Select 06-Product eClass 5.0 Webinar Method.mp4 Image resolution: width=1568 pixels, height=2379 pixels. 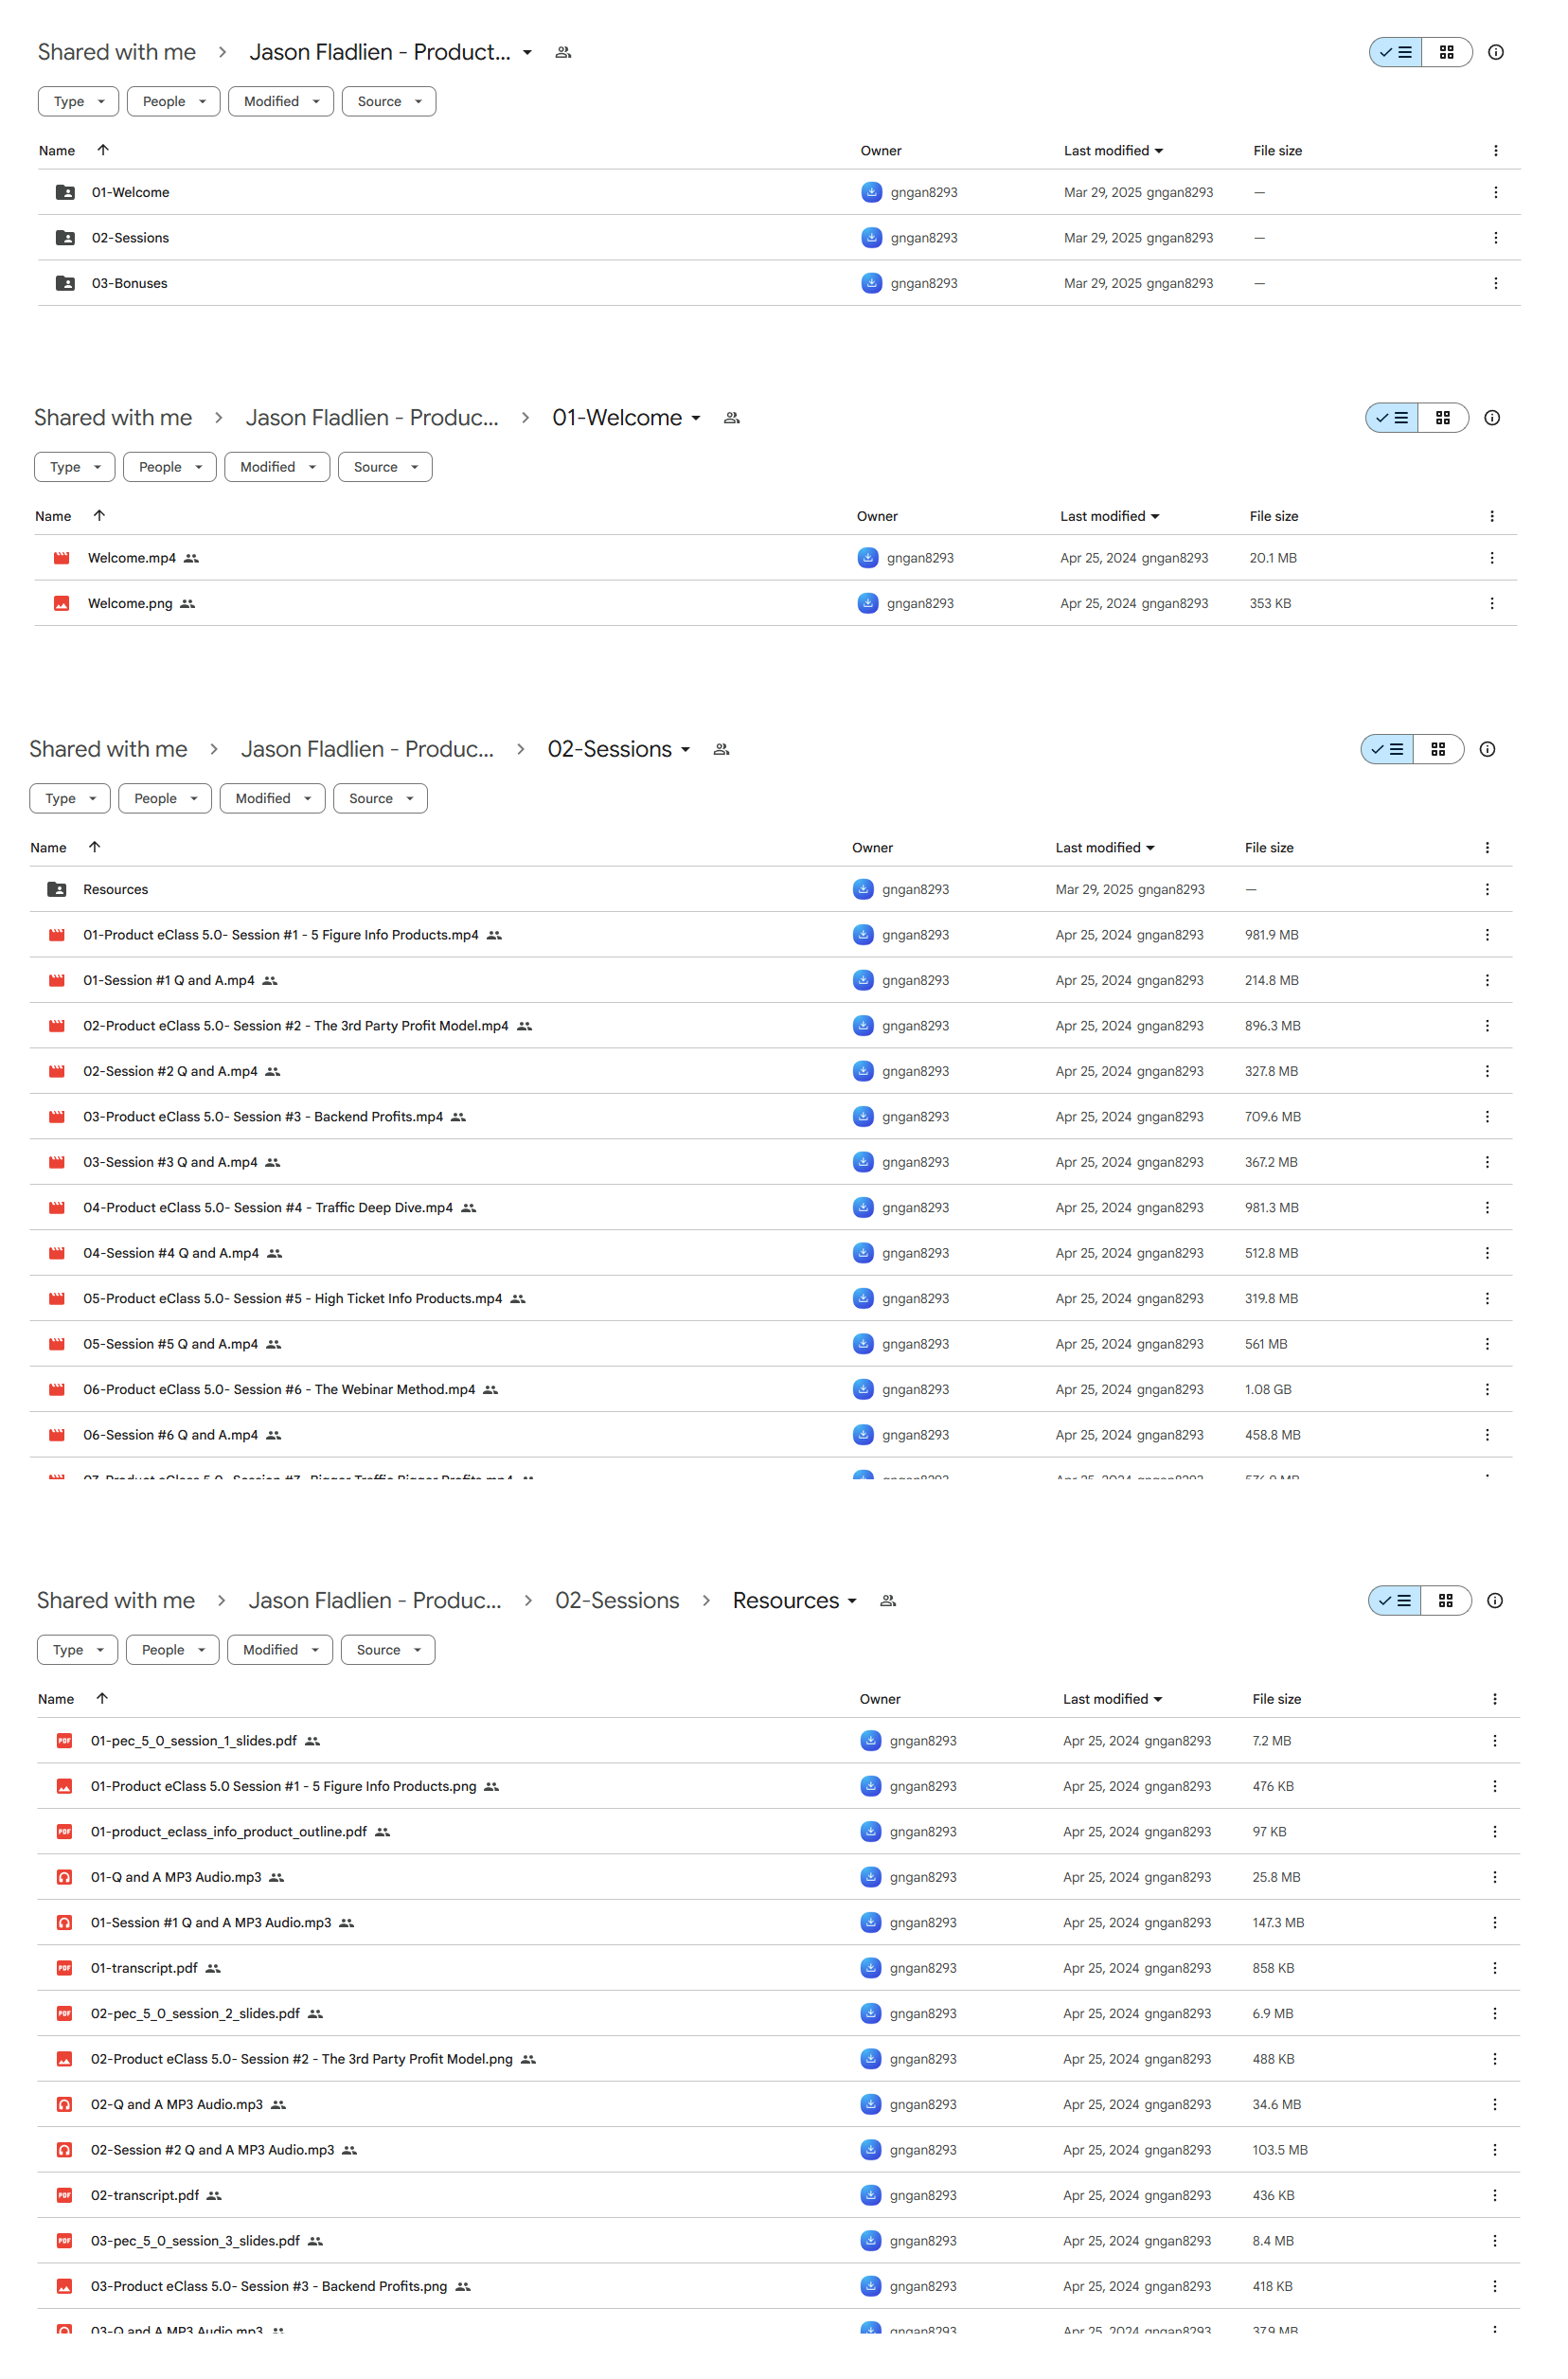771,1389
